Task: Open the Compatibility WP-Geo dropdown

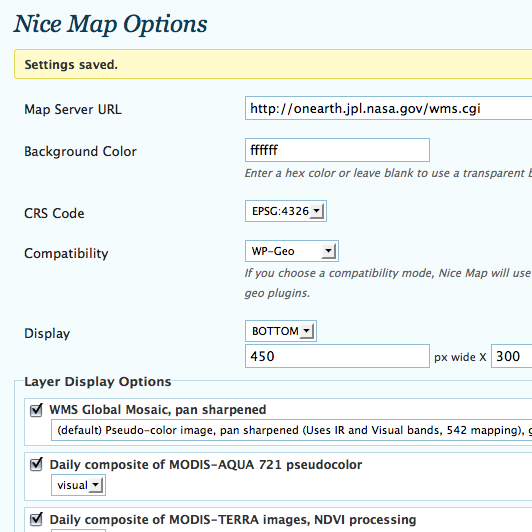Action: 292,251
